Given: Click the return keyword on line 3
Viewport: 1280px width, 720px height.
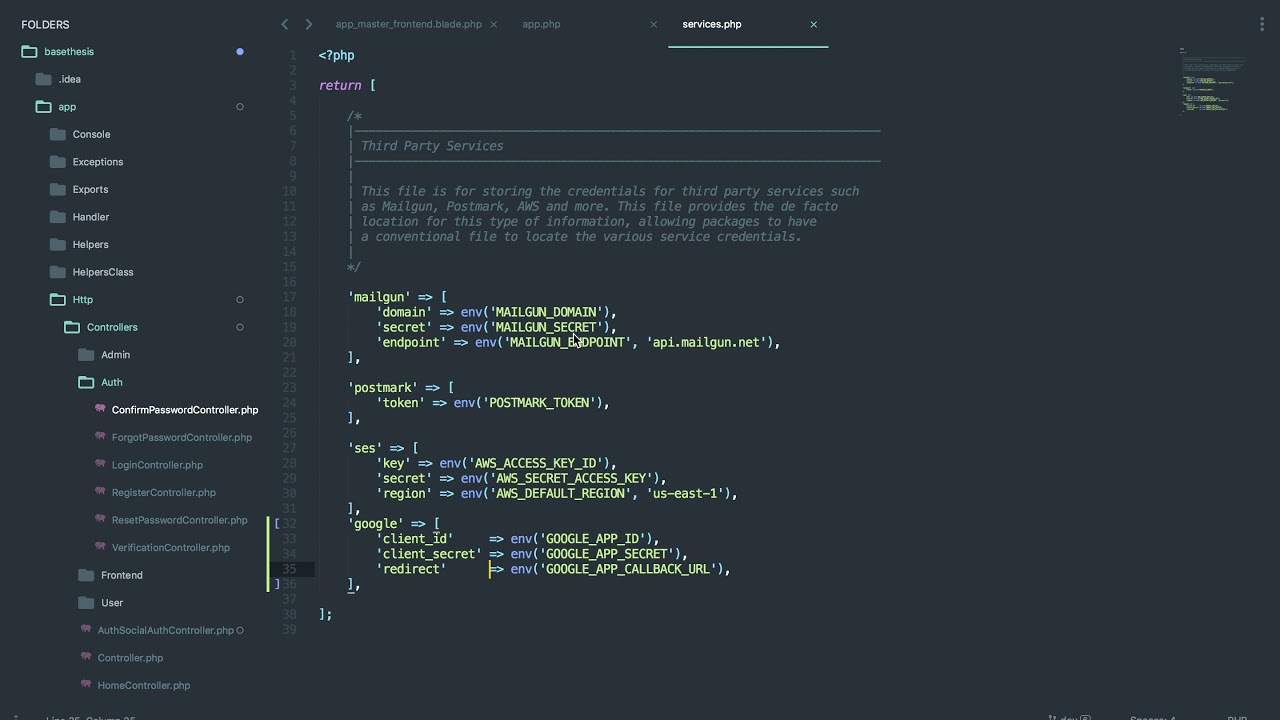Looking at the screenshot, I should pos(340,86).
